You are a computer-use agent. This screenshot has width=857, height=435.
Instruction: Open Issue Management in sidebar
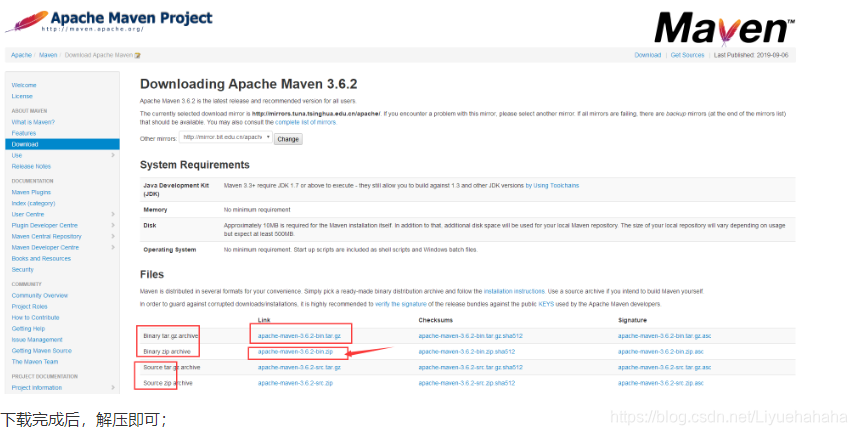tap(37, 339)
